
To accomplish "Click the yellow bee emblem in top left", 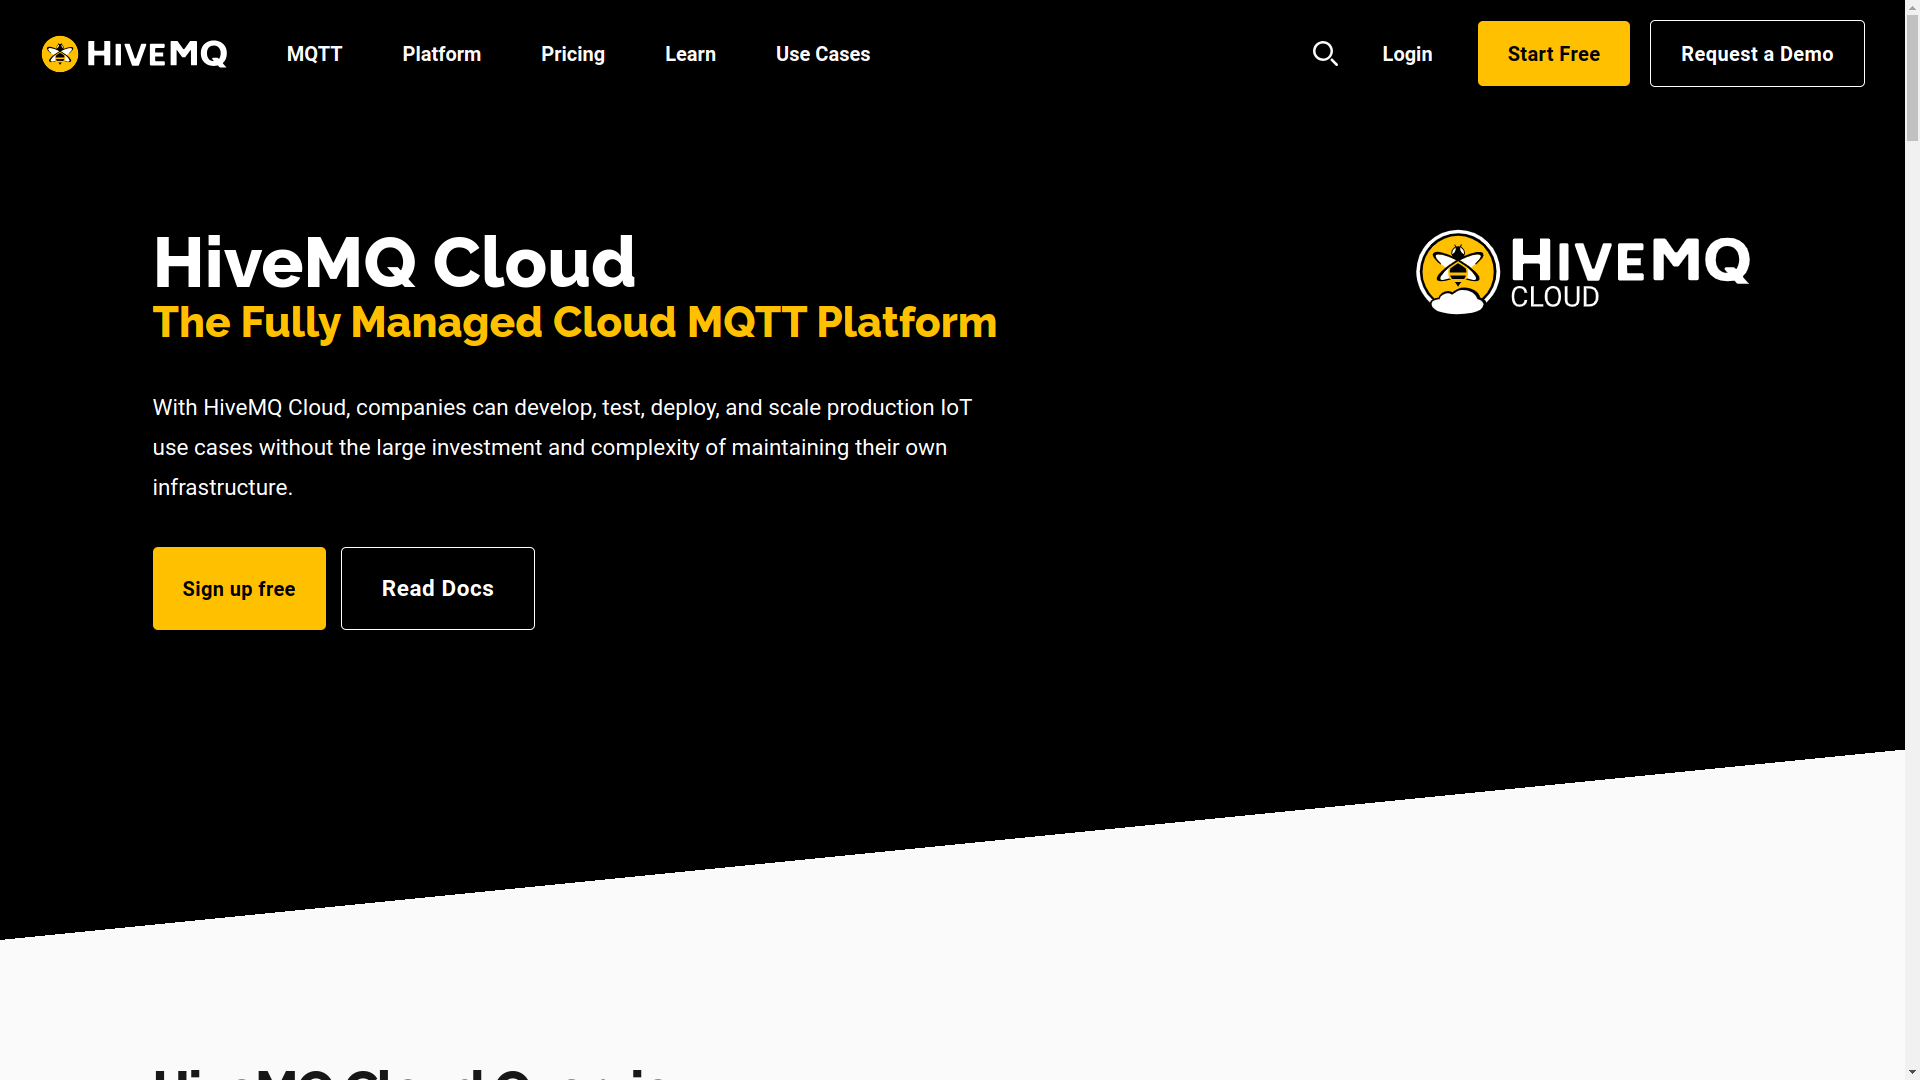I will coord(60,54).
